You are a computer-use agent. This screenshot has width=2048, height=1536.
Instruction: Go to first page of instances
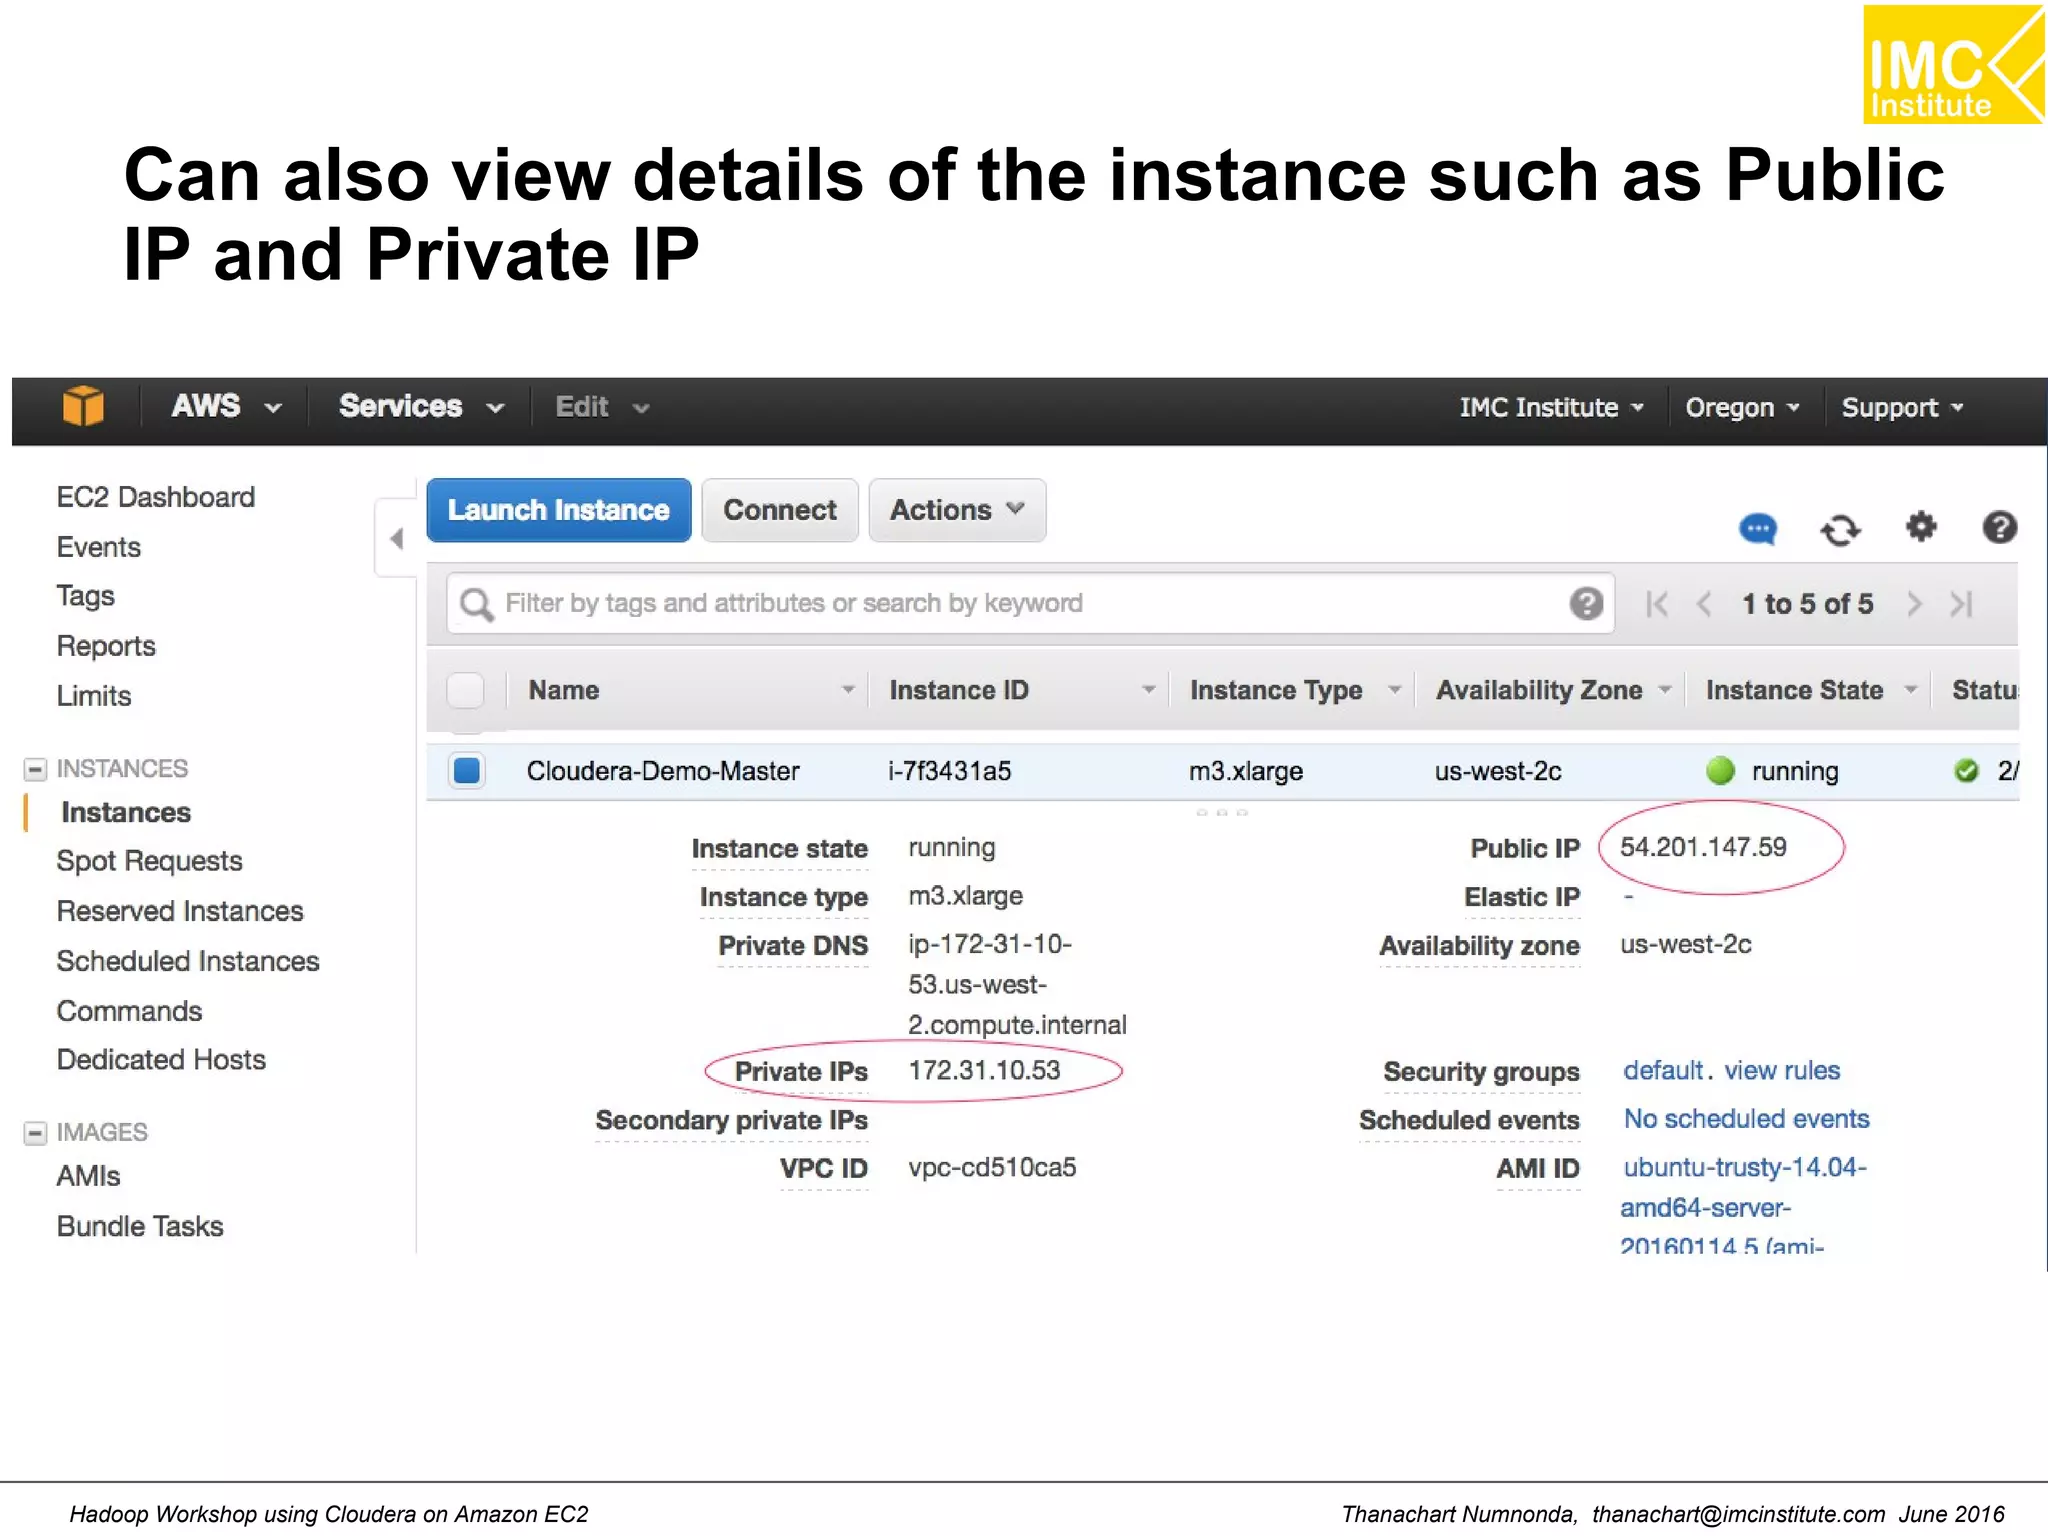coord(1657,604)
